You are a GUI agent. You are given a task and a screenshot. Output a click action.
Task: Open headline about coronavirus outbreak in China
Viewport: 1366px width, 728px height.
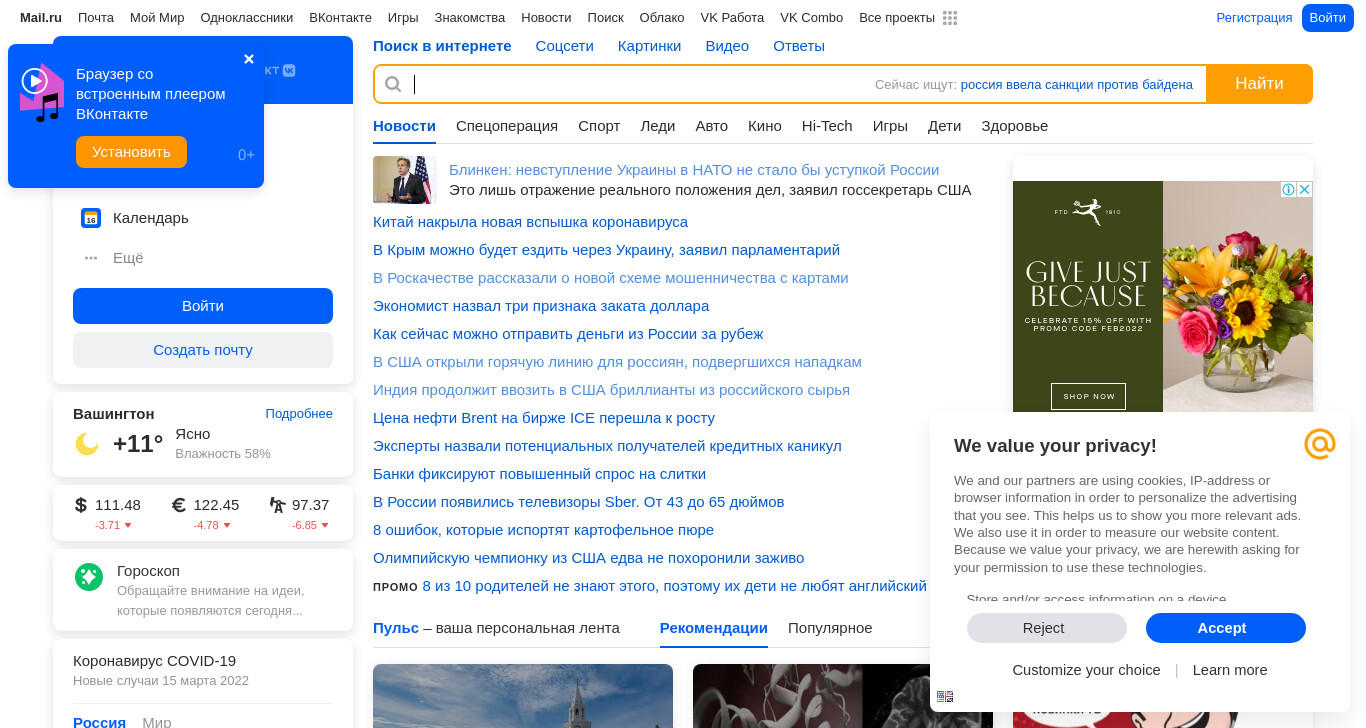pyautogui.click(x=530, y=222)
